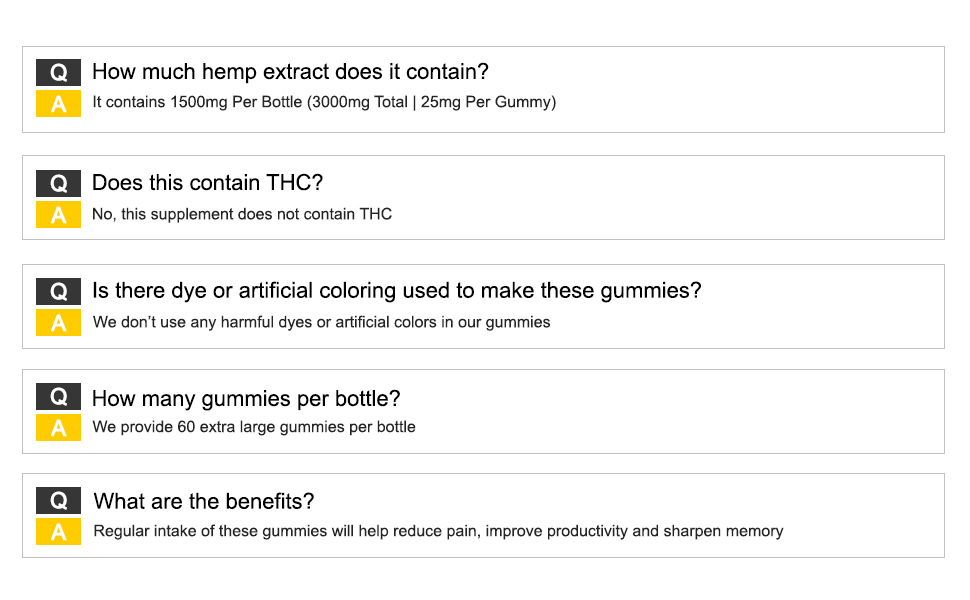Click the answer about 60 extra large gummies

click(254, 427)
